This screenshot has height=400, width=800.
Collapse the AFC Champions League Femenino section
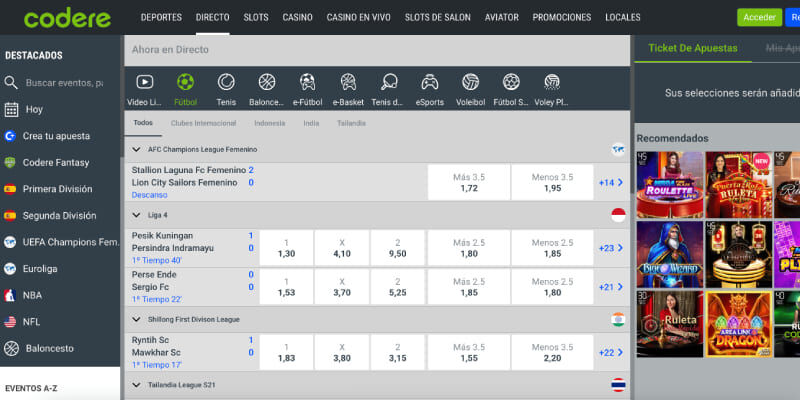[x=137, y=149]
